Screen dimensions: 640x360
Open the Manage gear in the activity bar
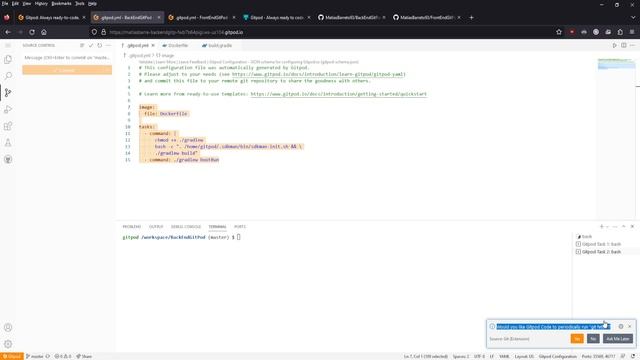tap(8, 344)
